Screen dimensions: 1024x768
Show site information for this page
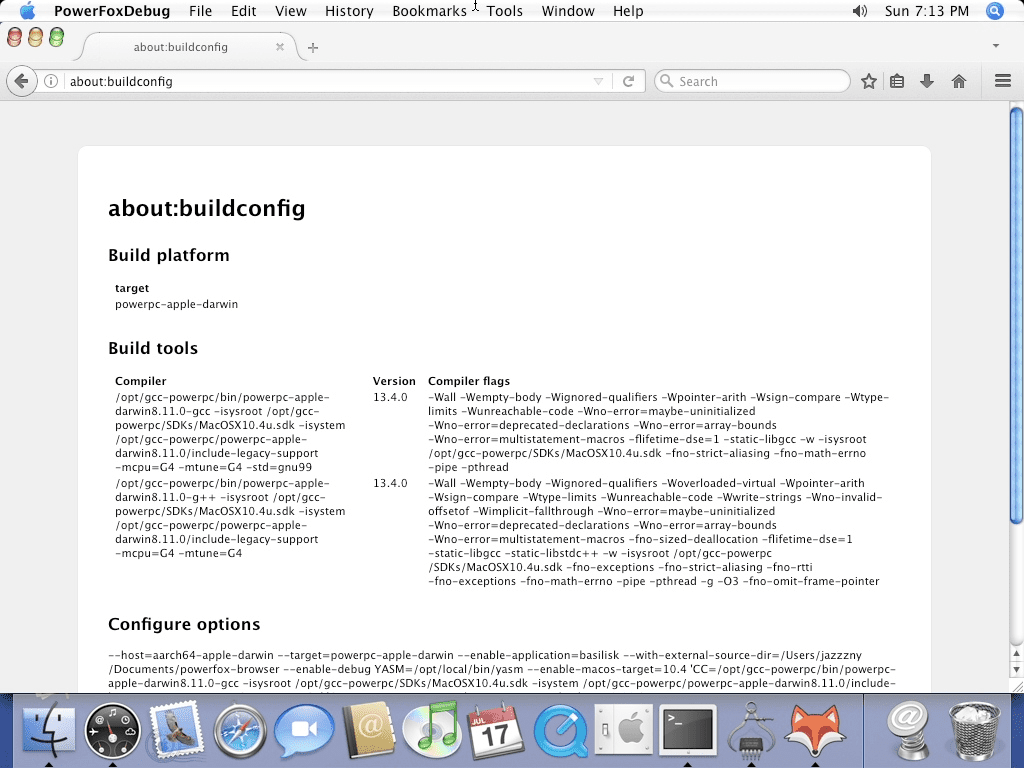point(51,81)
